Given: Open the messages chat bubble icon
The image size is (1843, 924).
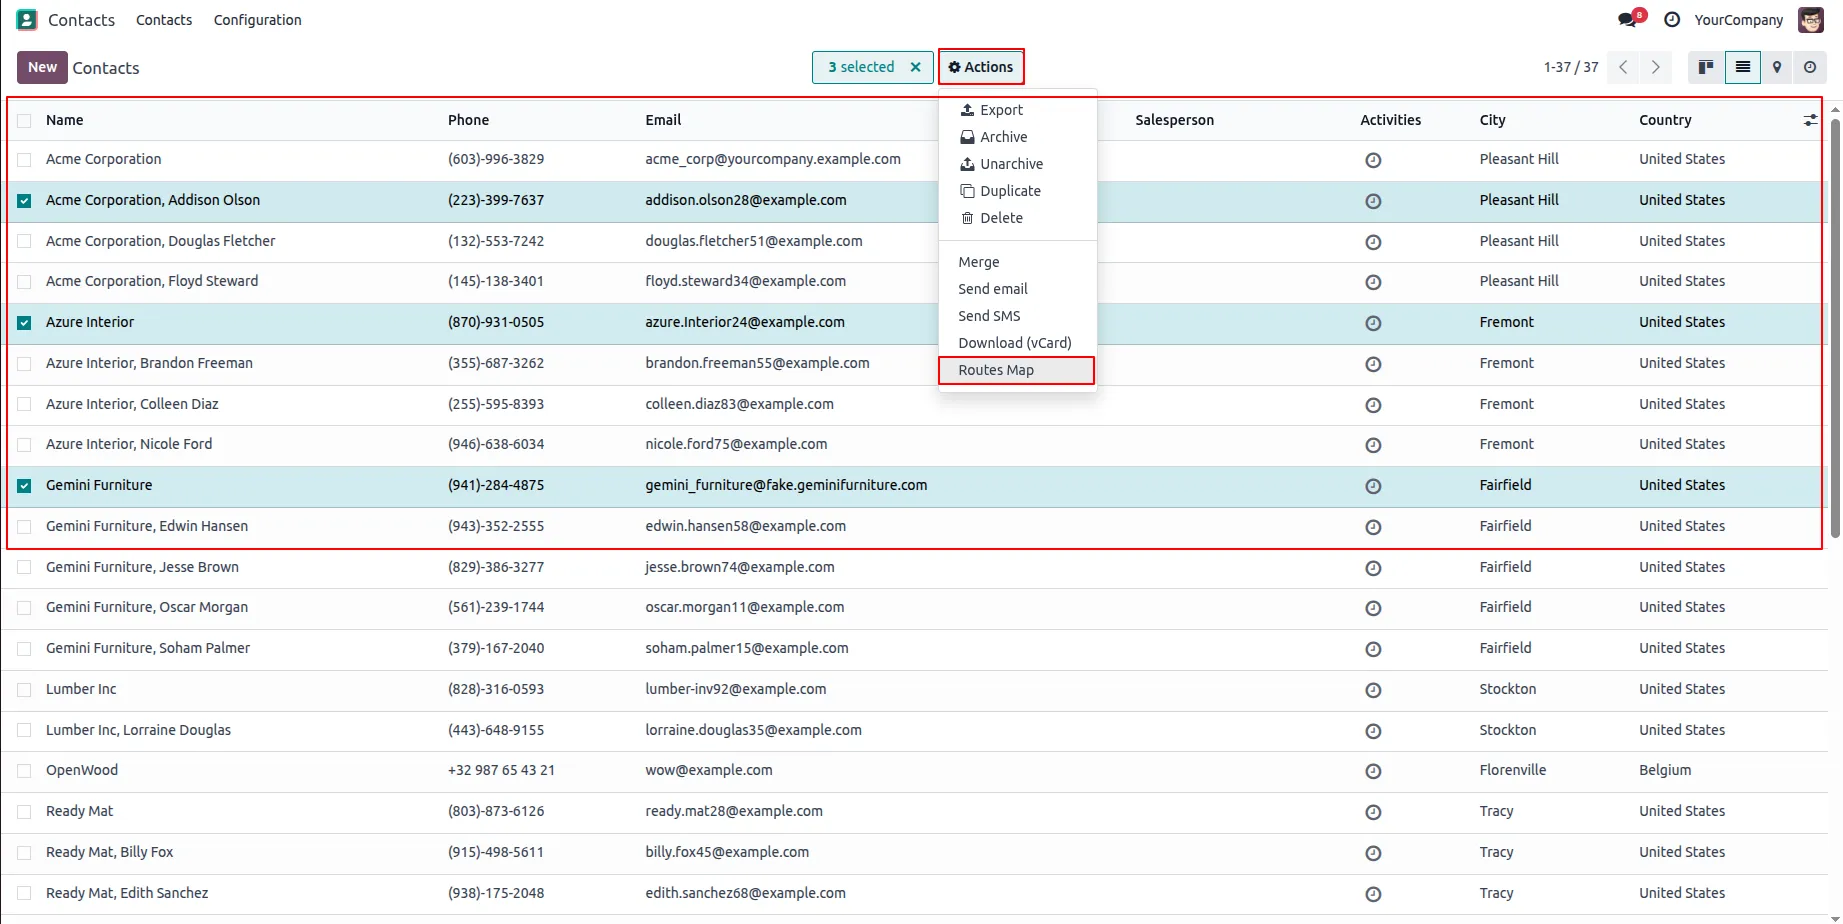Looking at the screenshot, I should [x=1628, y=20].
